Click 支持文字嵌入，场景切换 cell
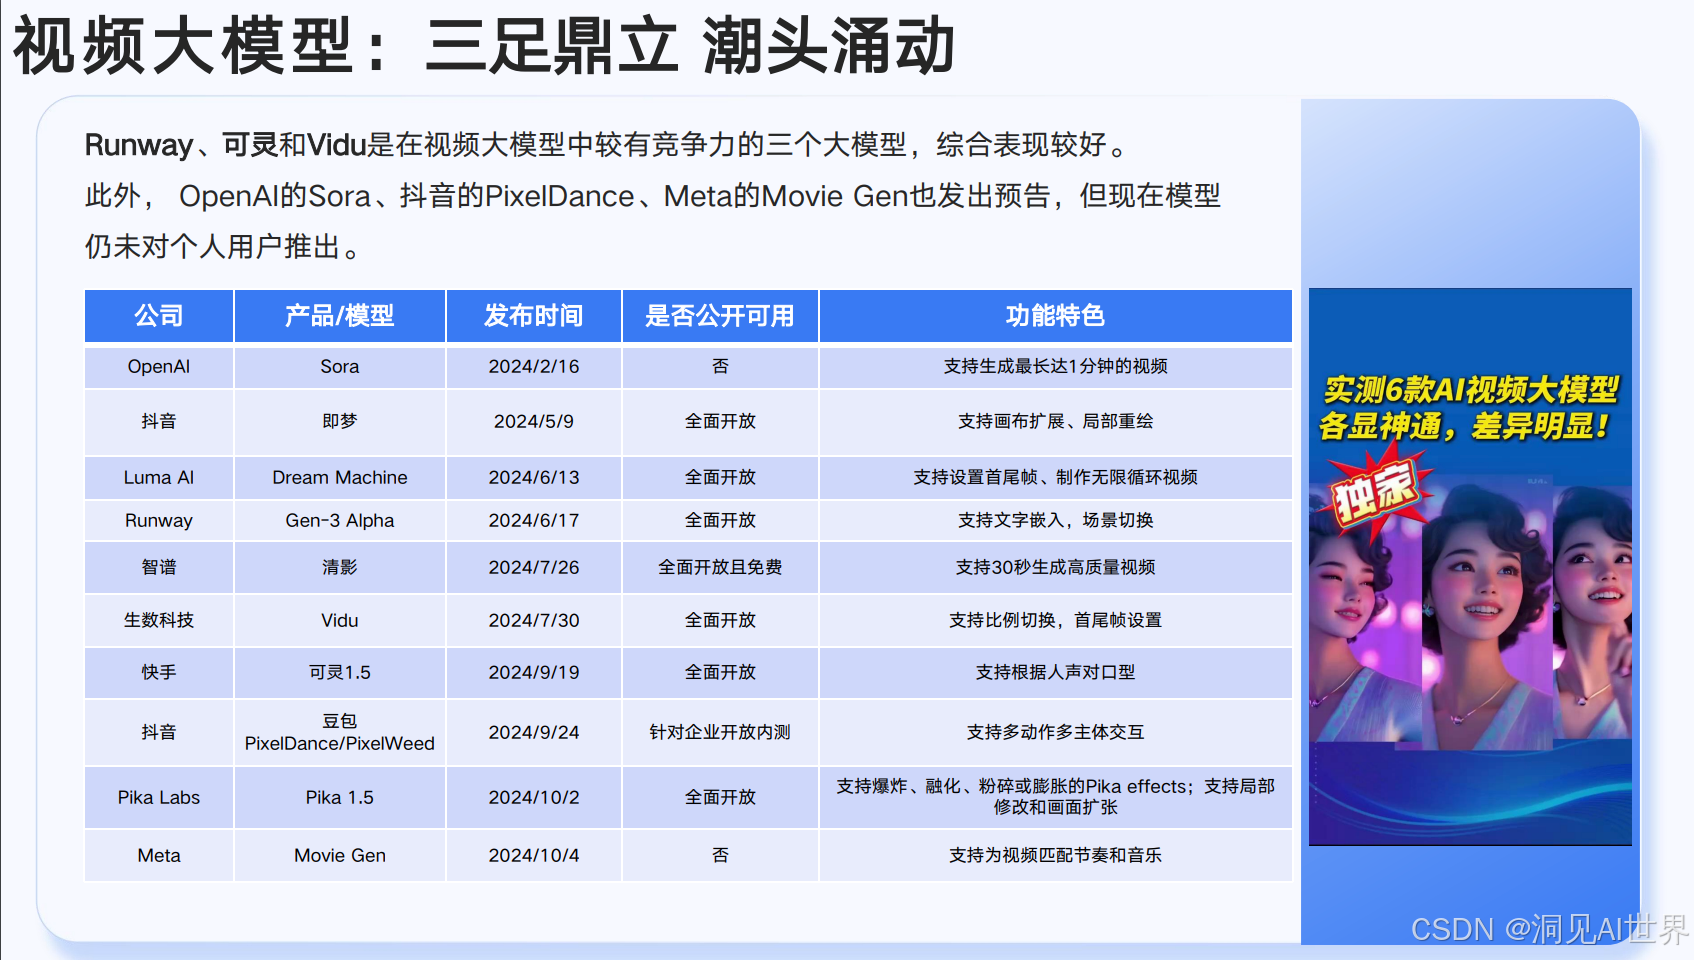The height and width of the screenshot is (960, 1694). tap(1055, 521)
